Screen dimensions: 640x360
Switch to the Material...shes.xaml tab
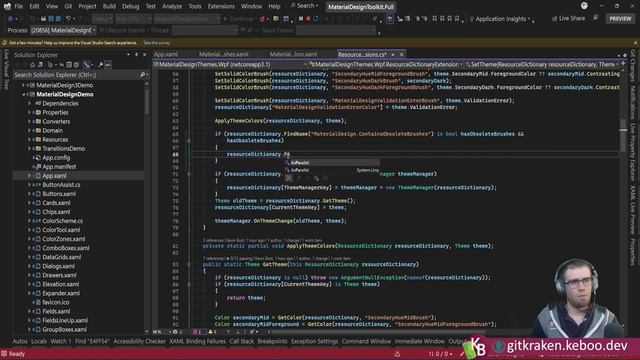(224, 54)
